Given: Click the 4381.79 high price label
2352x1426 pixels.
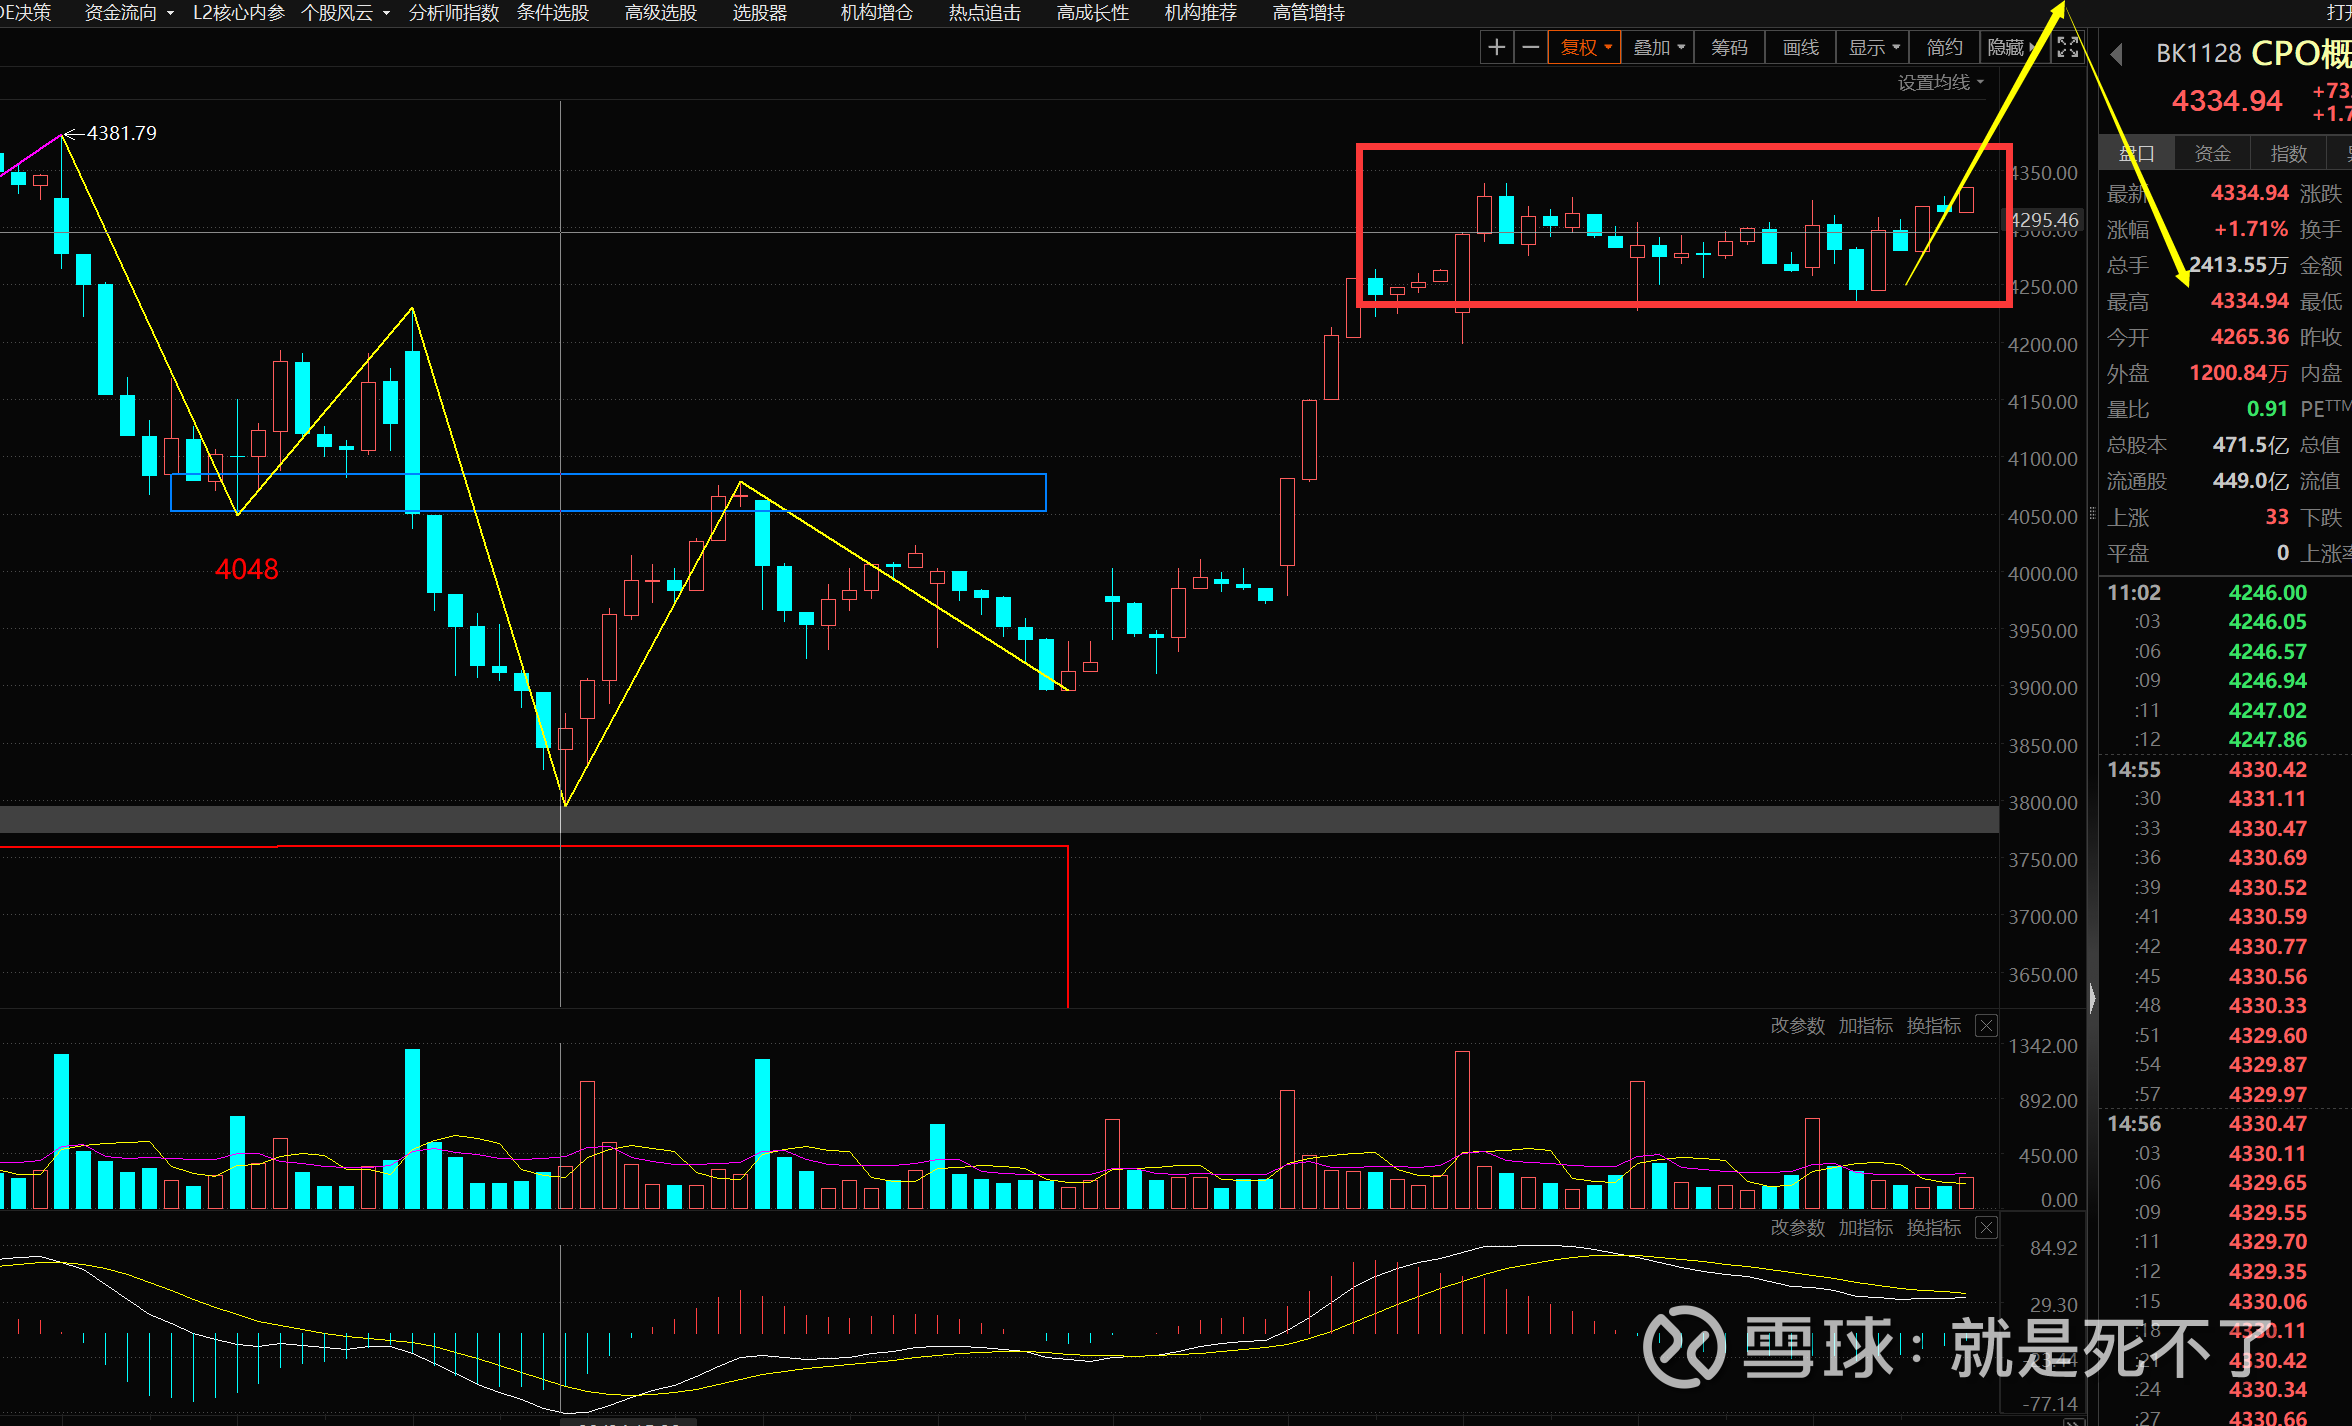Looking at the screenshot, I should tap(122, 133).
